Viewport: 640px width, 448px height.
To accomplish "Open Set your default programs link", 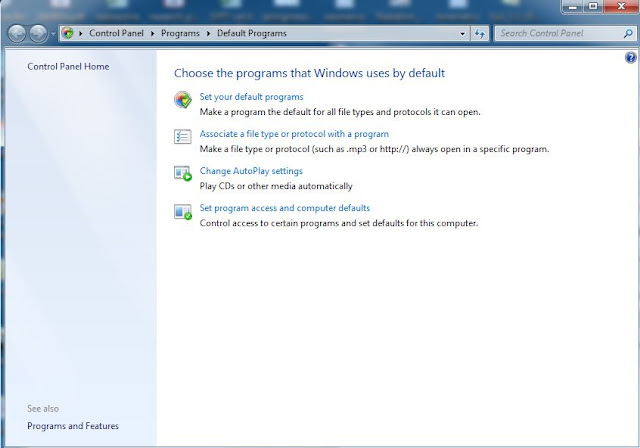I will (251, 97).
